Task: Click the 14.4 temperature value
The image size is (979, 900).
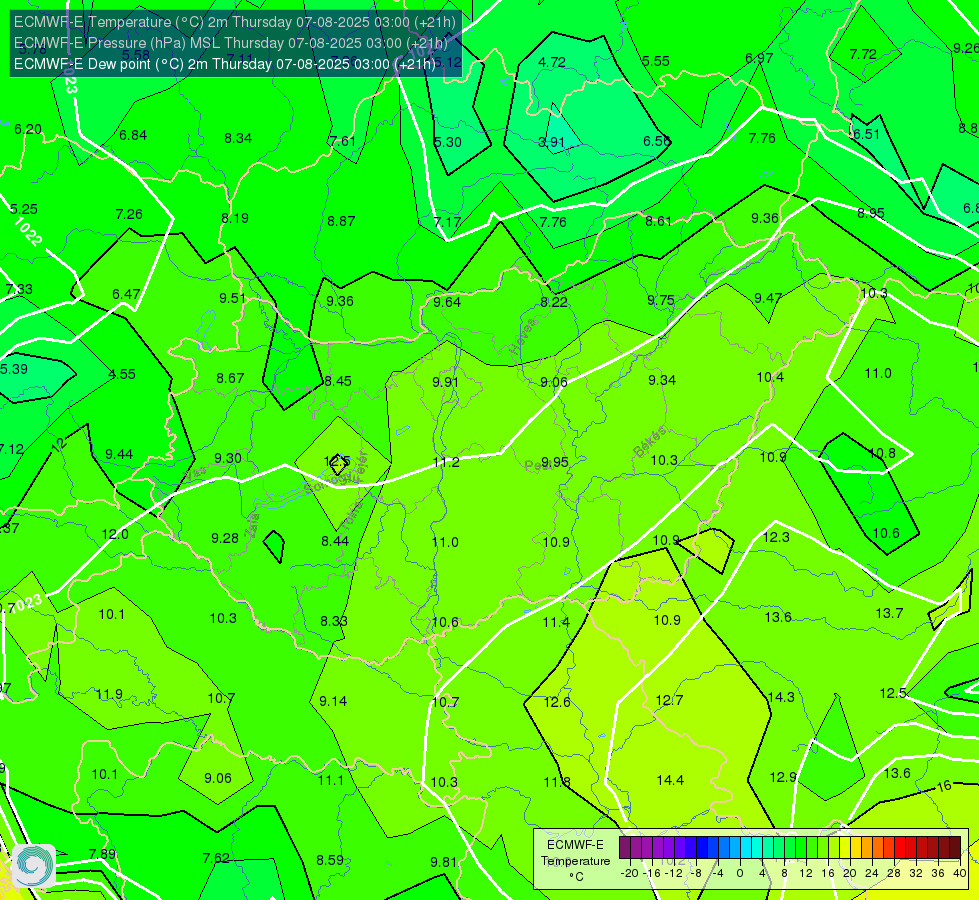Action: pyautogui.click(x=670, y=780)
